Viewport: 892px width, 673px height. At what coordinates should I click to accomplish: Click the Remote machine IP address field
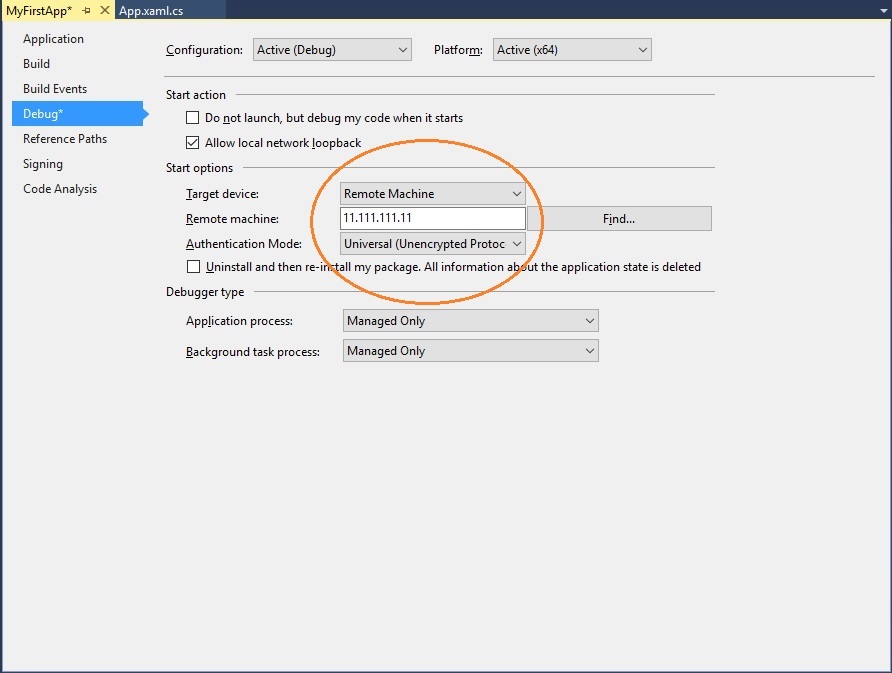(x=432, y=218)
